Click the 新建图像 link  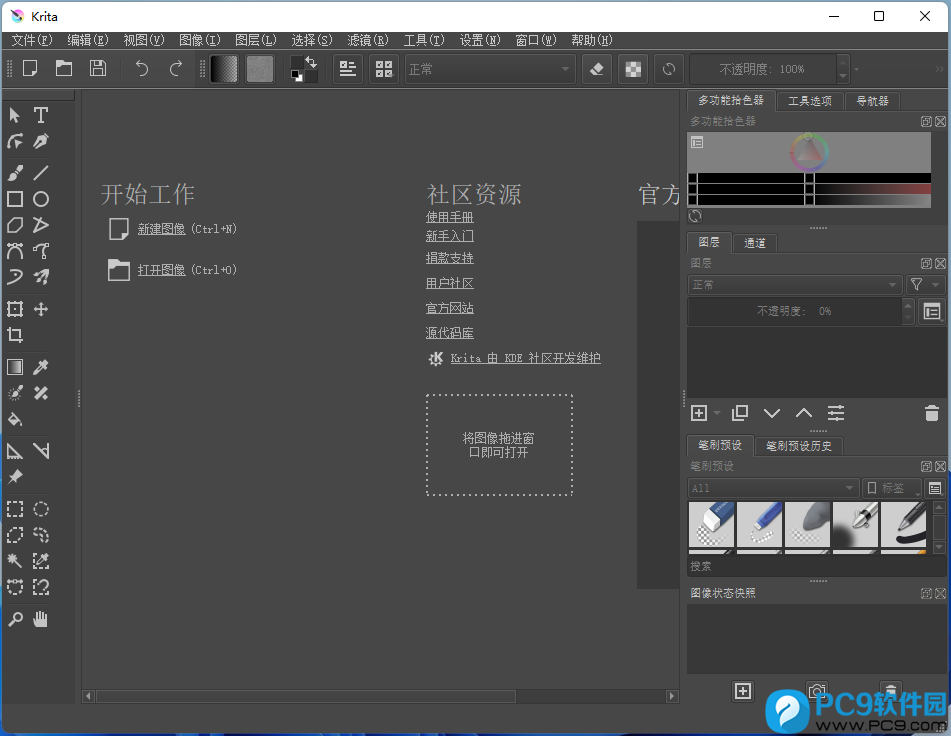(x=161, y=229)
